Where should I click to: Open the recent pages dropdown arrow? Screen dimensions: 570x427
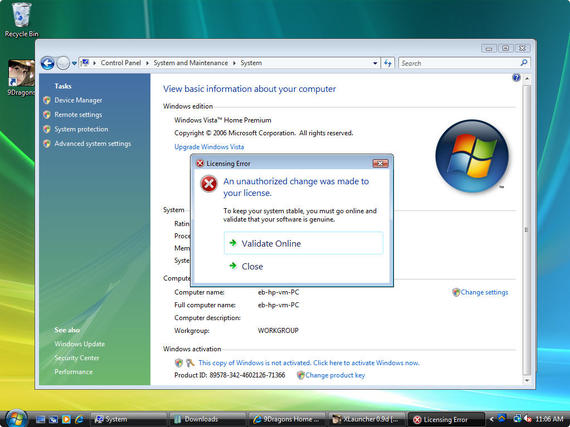74,63
